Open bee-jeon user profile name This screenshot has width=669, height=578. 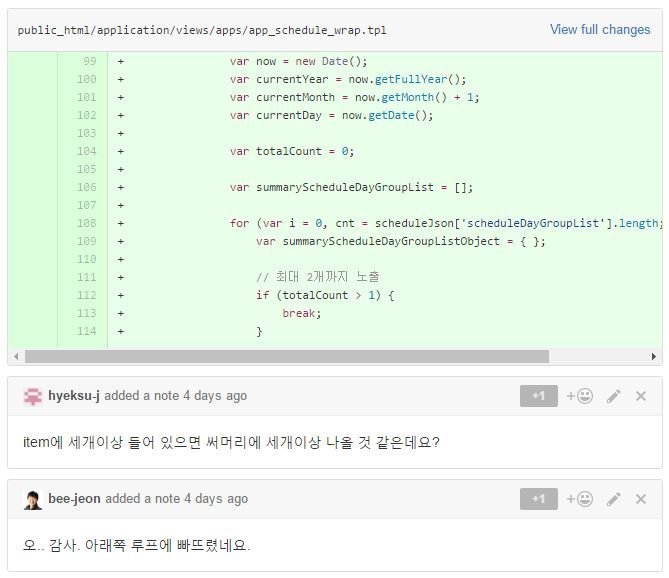(x=74, y=498)
